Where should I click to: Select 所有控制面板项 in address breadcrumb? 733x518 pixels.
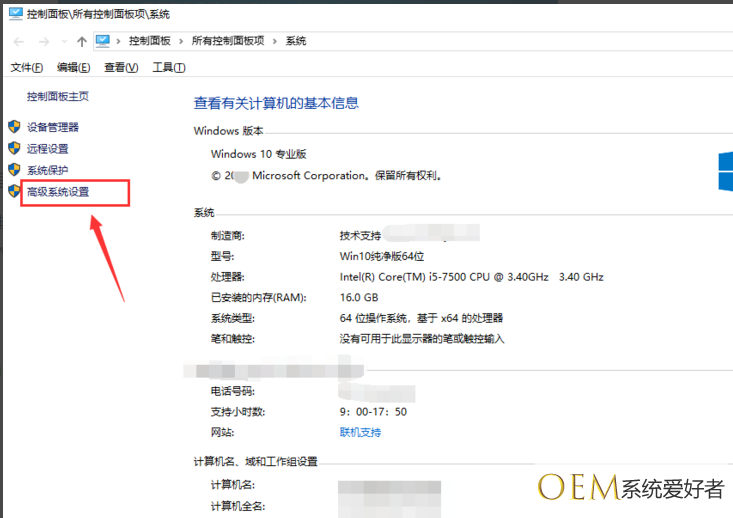[227, 41]
